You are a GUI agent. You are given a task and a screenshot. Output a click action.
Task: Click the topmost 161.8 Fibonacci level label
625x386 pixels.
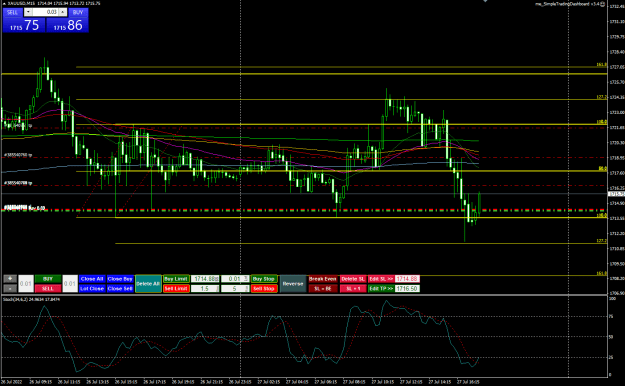pos(601,64)
